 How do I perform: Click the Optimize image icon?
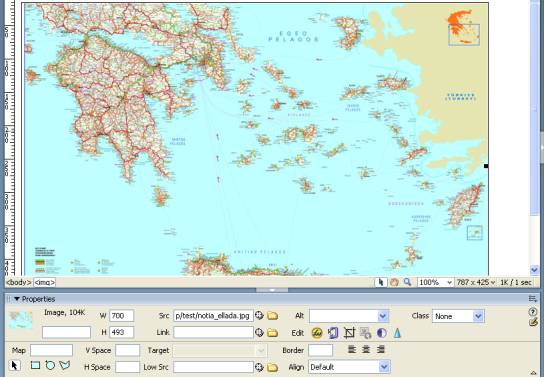pos(333,333)
